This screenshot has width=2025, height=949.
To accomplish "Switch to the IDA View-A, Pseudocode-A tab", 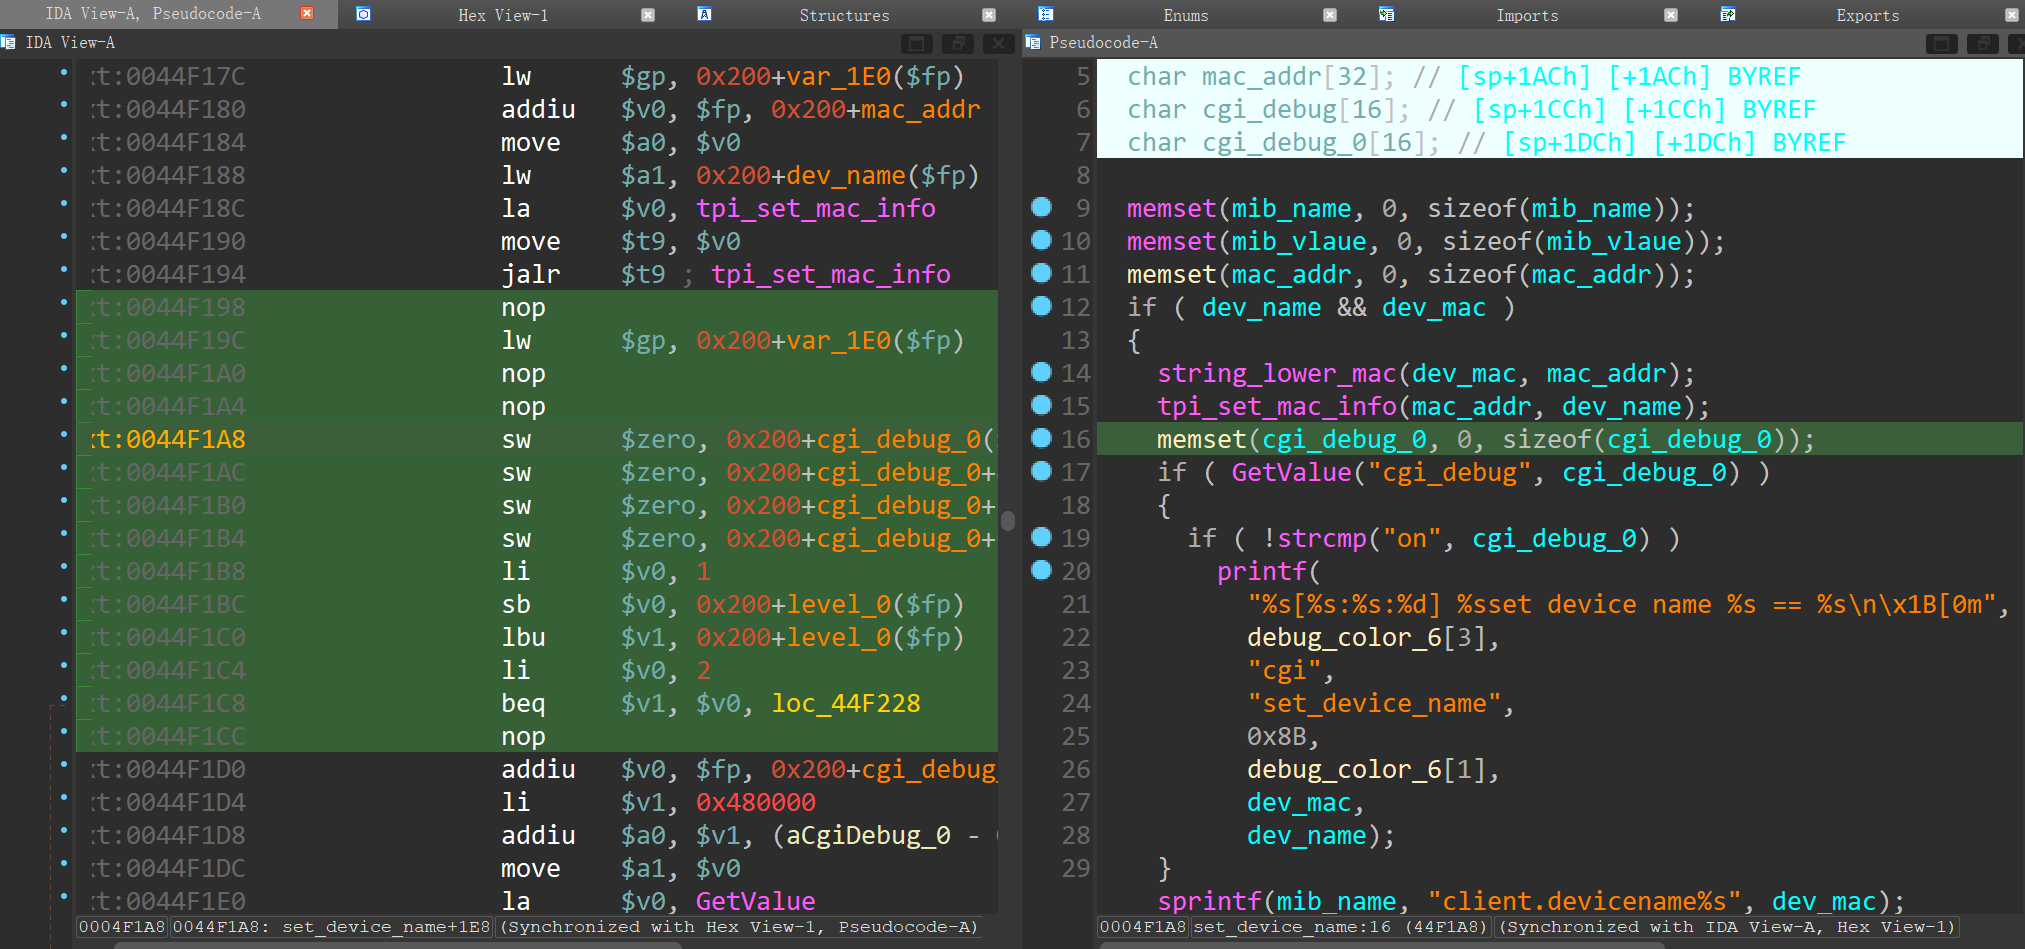I will 153,14.
